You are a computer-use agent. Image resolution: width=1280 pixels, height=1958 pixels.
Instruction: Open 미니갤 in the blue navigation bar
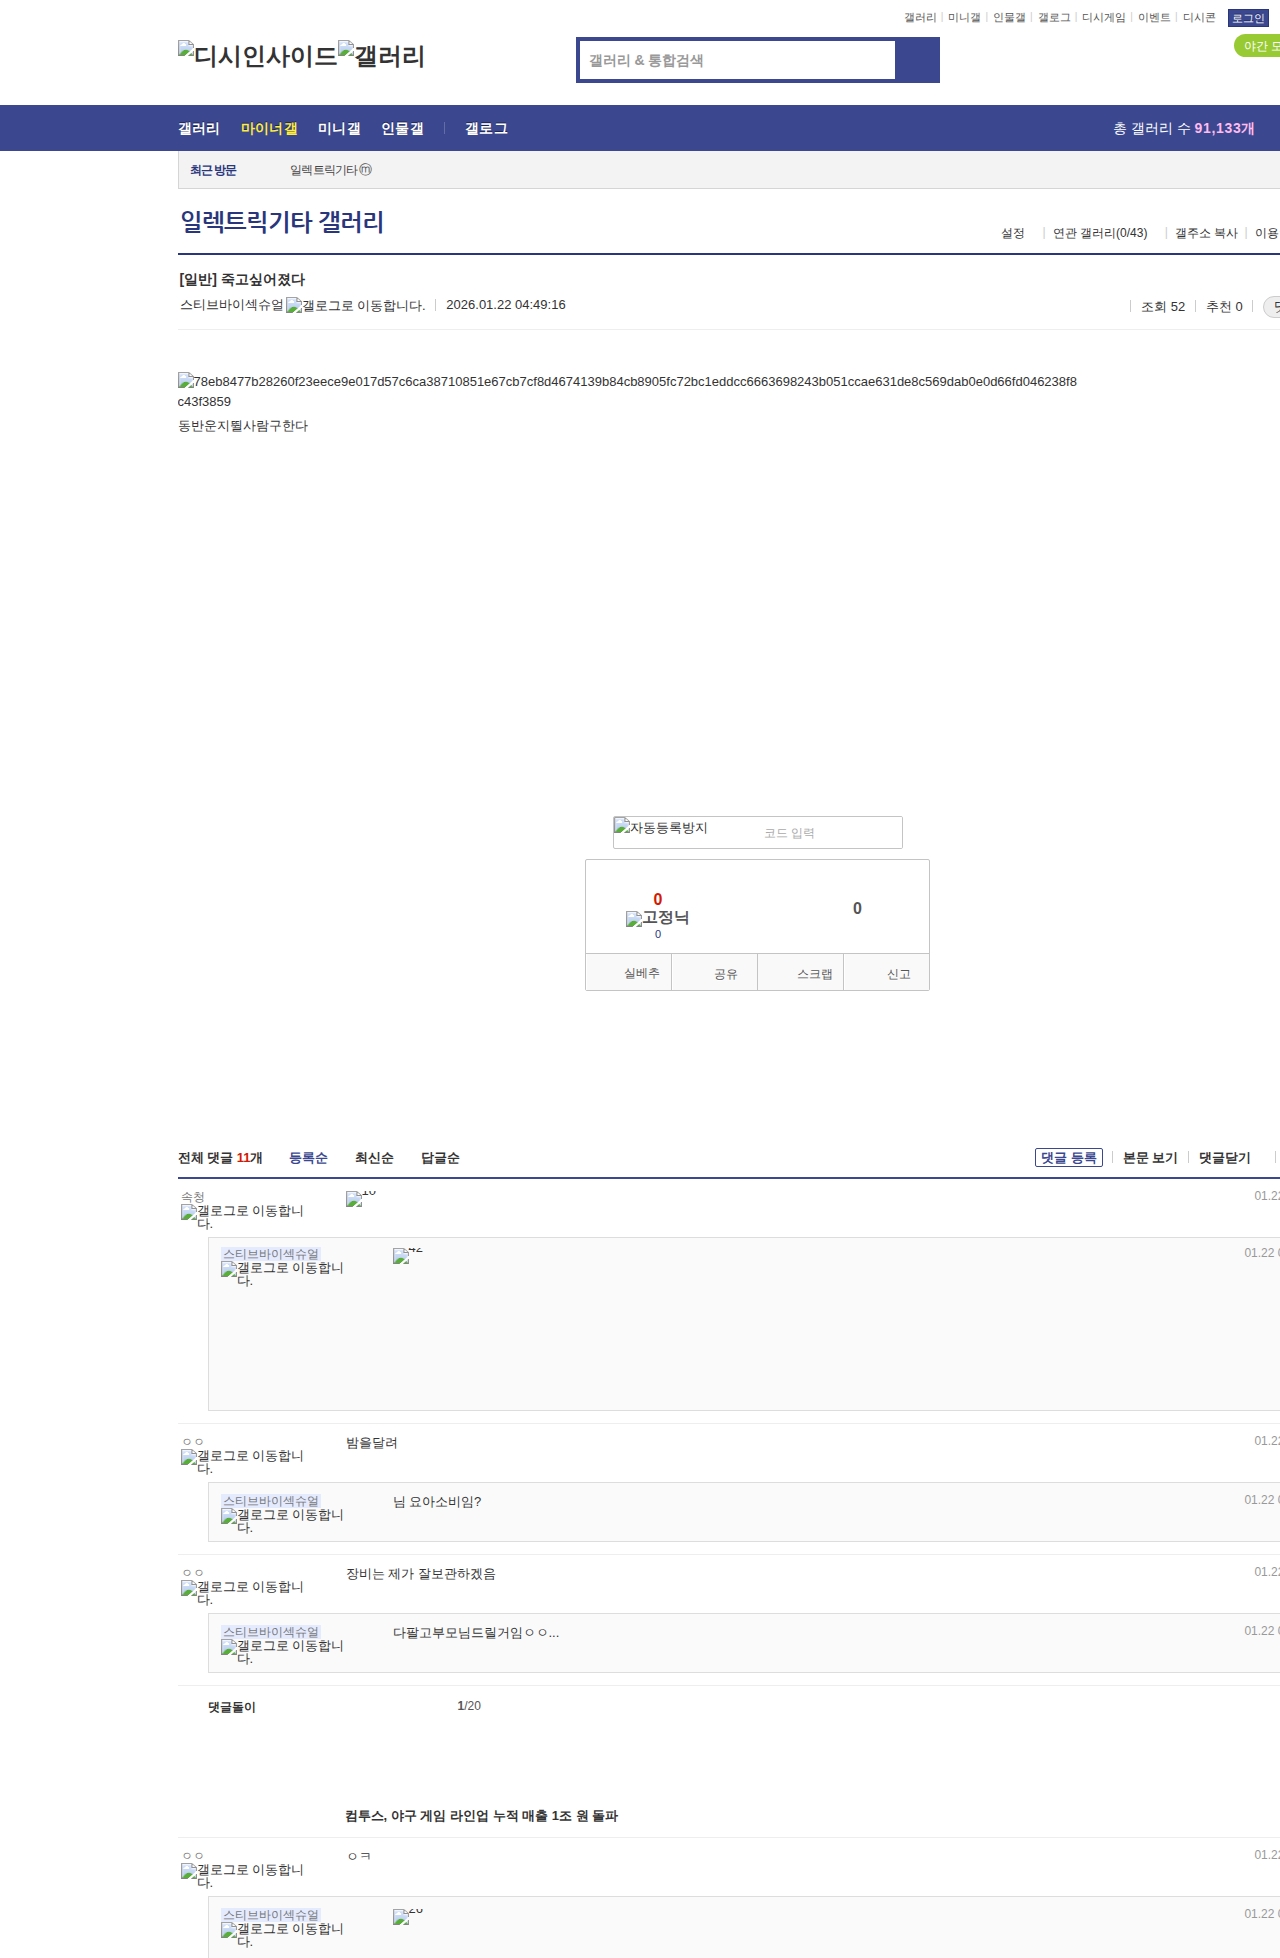click(x=339, y=128)
